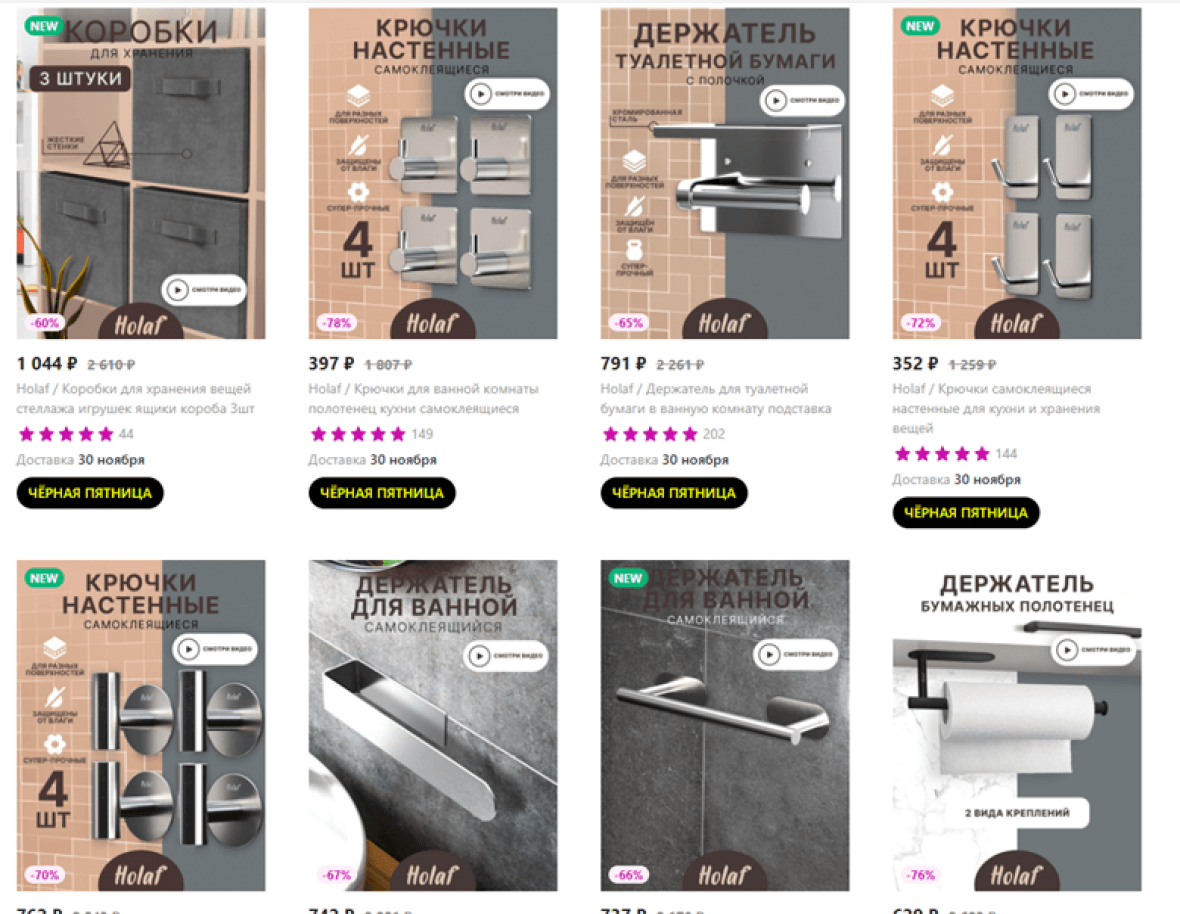Screen dimensions: 1180x914
Task: Click the -78% discount badge
Action: (336, 323)
